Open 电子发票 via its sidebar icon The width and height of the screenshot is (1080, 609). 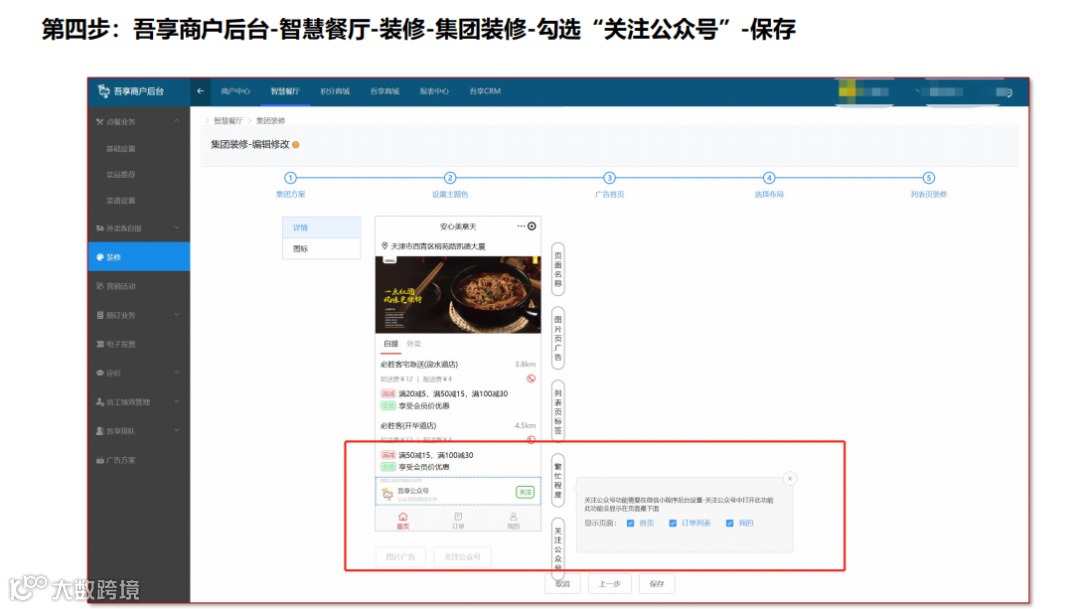pos(100,344)
